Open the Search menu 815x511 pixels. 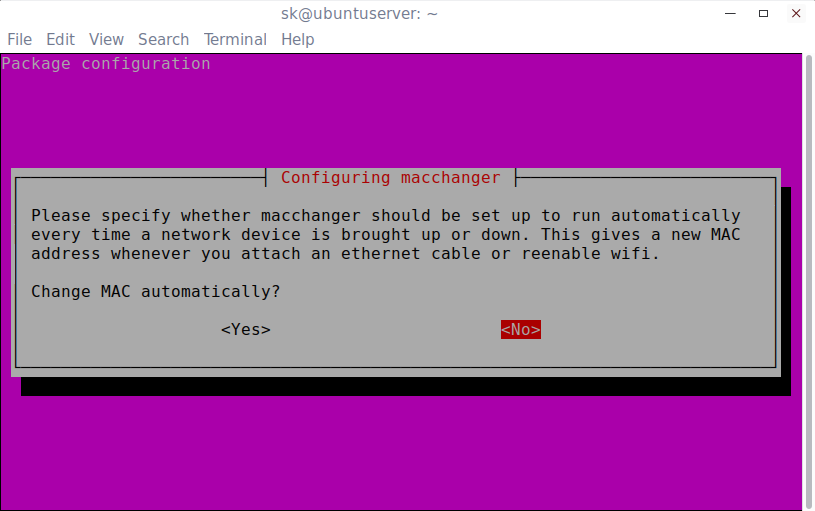coord(163,40)
